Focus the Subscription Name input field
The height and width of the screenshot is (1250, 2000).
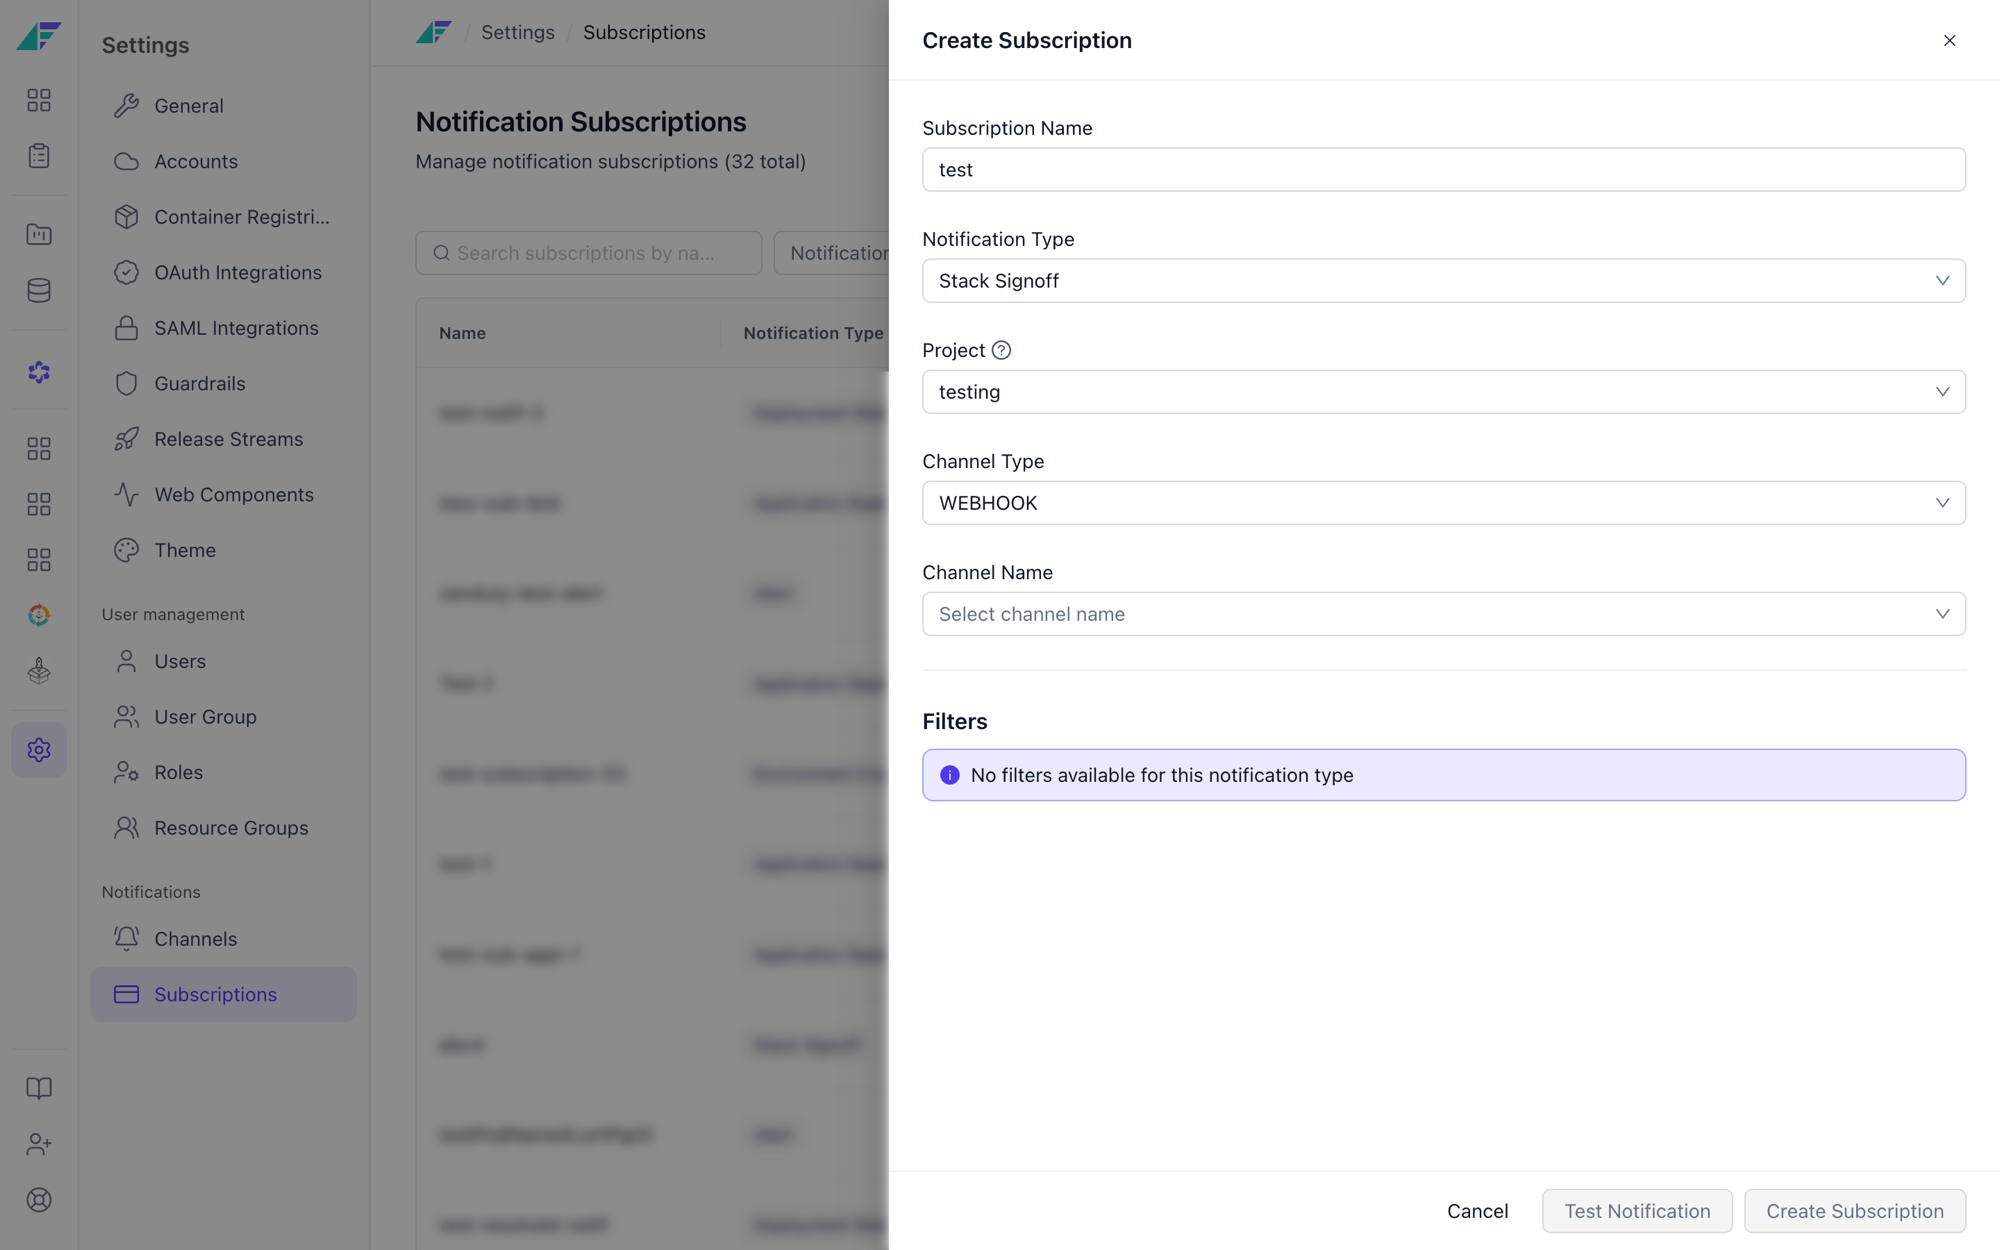click(1443, 170)
